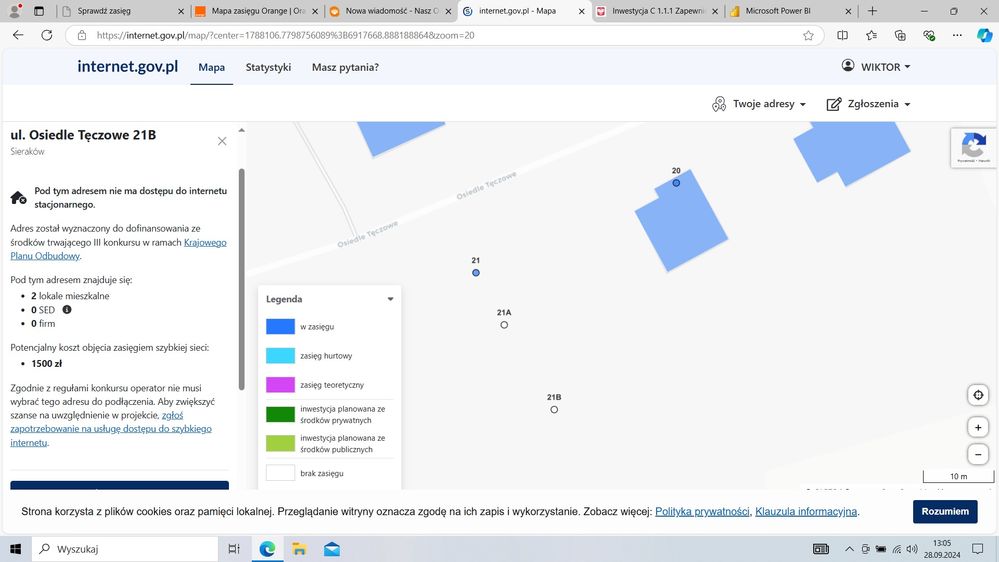The image size is (999, 562).
Task: Click the 'w zasięgu' blue legend swatch
Action: pyautogui.click(x=280, y=327)
